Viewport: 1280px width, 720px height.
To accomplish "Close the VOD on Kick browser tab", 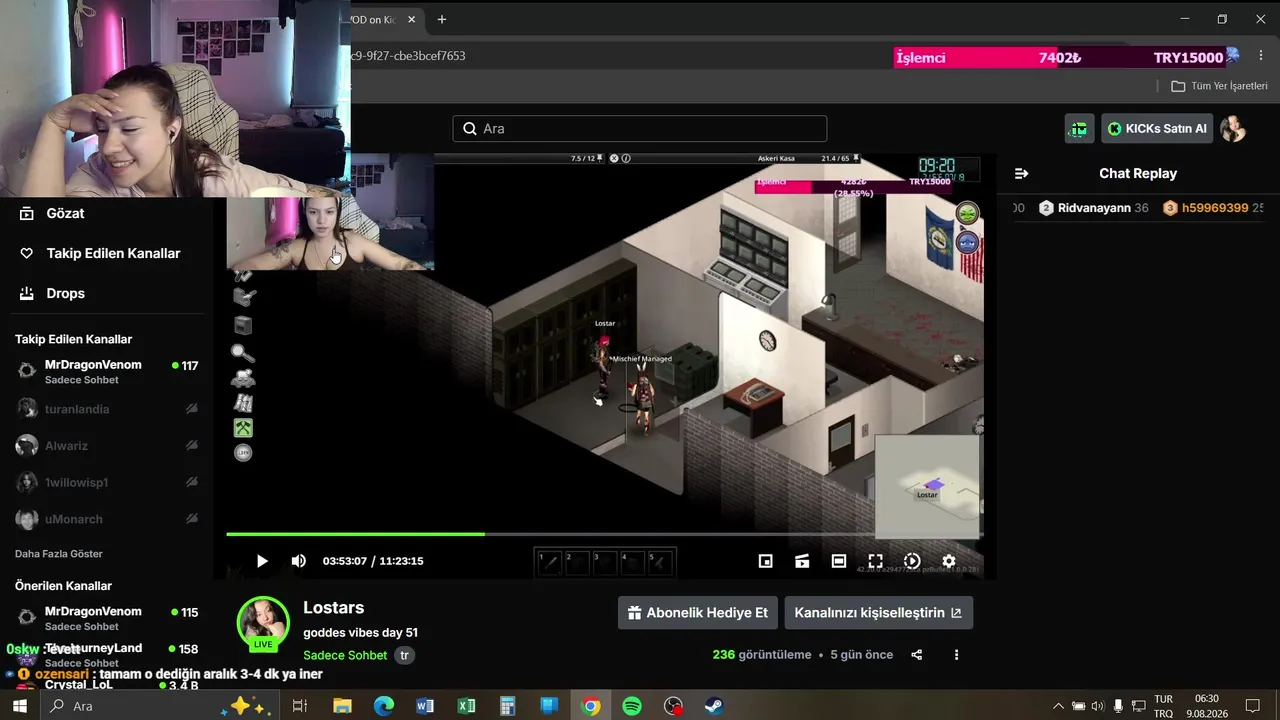I will coord(410,19).
